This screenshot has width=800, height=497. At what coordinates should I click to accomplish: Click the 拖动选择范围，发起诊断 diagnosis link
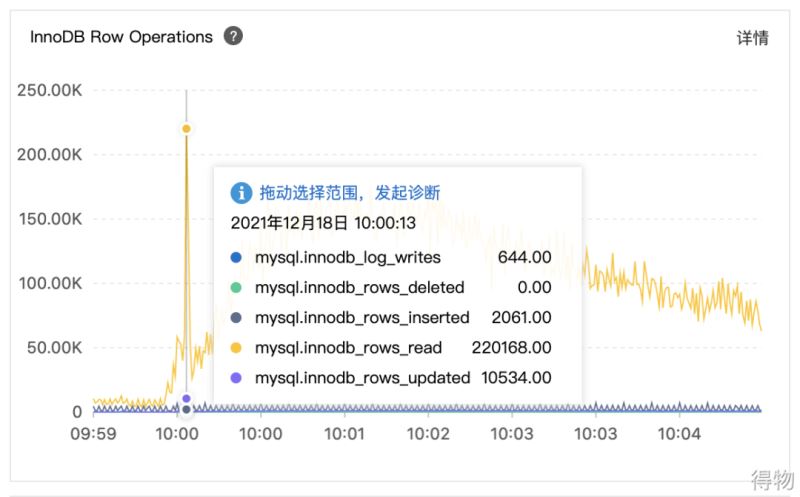point(350,193)
